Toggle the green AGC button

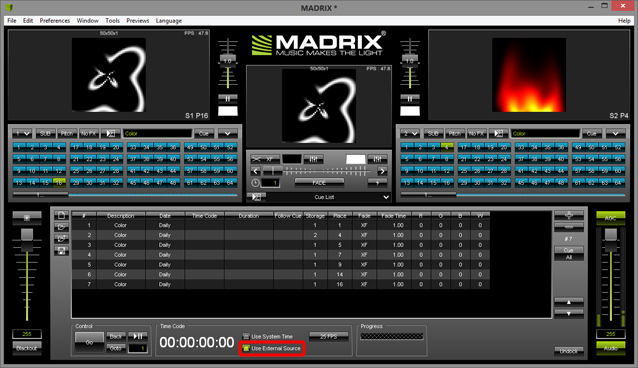610,218
